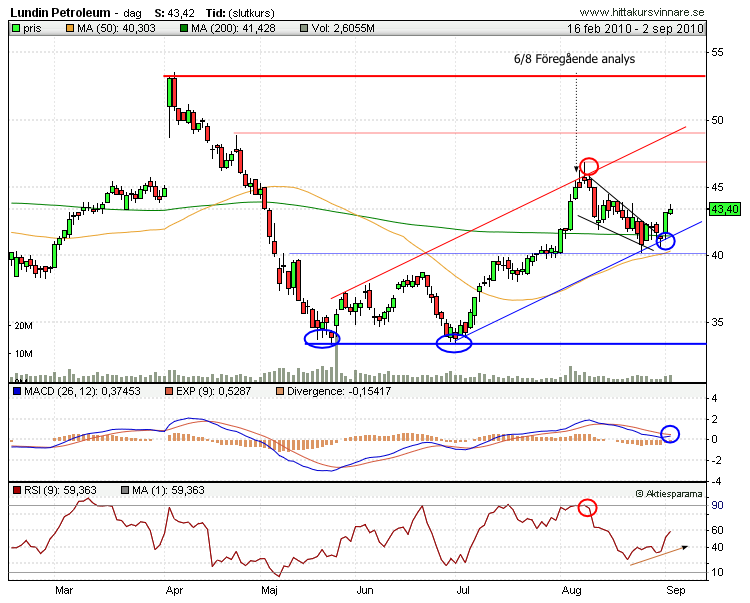750x603 pixels.
Task: Click the blue 90 RSI axis label
Action: [x=717, y=505]
